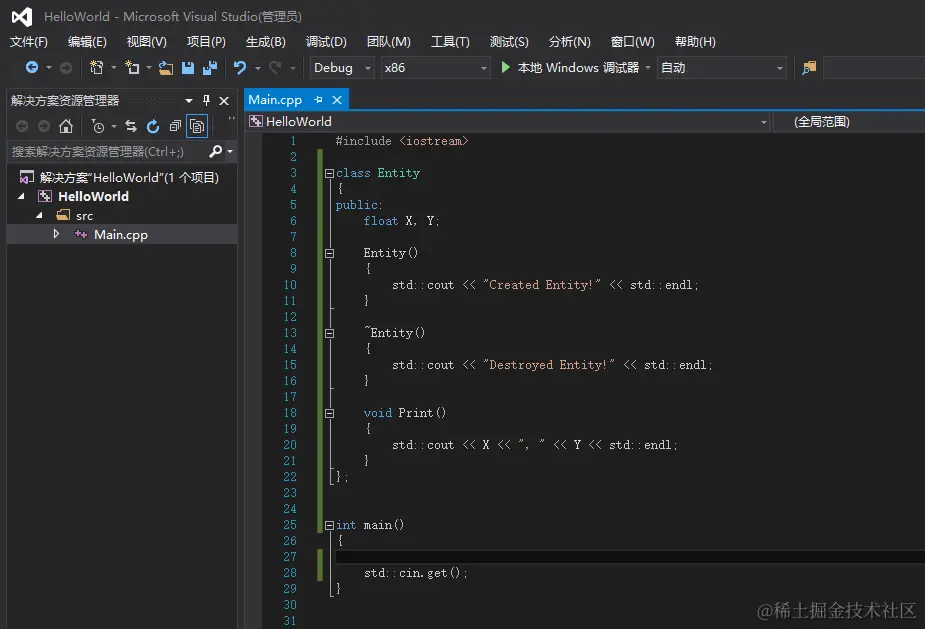Open the 生成(B) menu
This screenshot has height=629, width=925.
pyautogui.click(x=265, y=42)
